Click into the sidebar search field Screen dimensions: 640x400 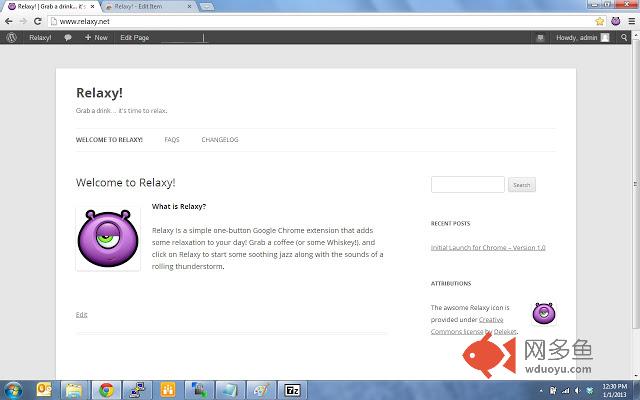click(x=468, y=184)
